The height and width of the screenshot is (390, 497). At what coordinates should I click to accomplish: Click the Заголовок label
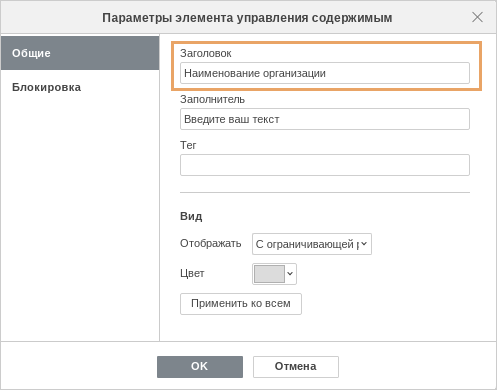[x=206, y=53]
